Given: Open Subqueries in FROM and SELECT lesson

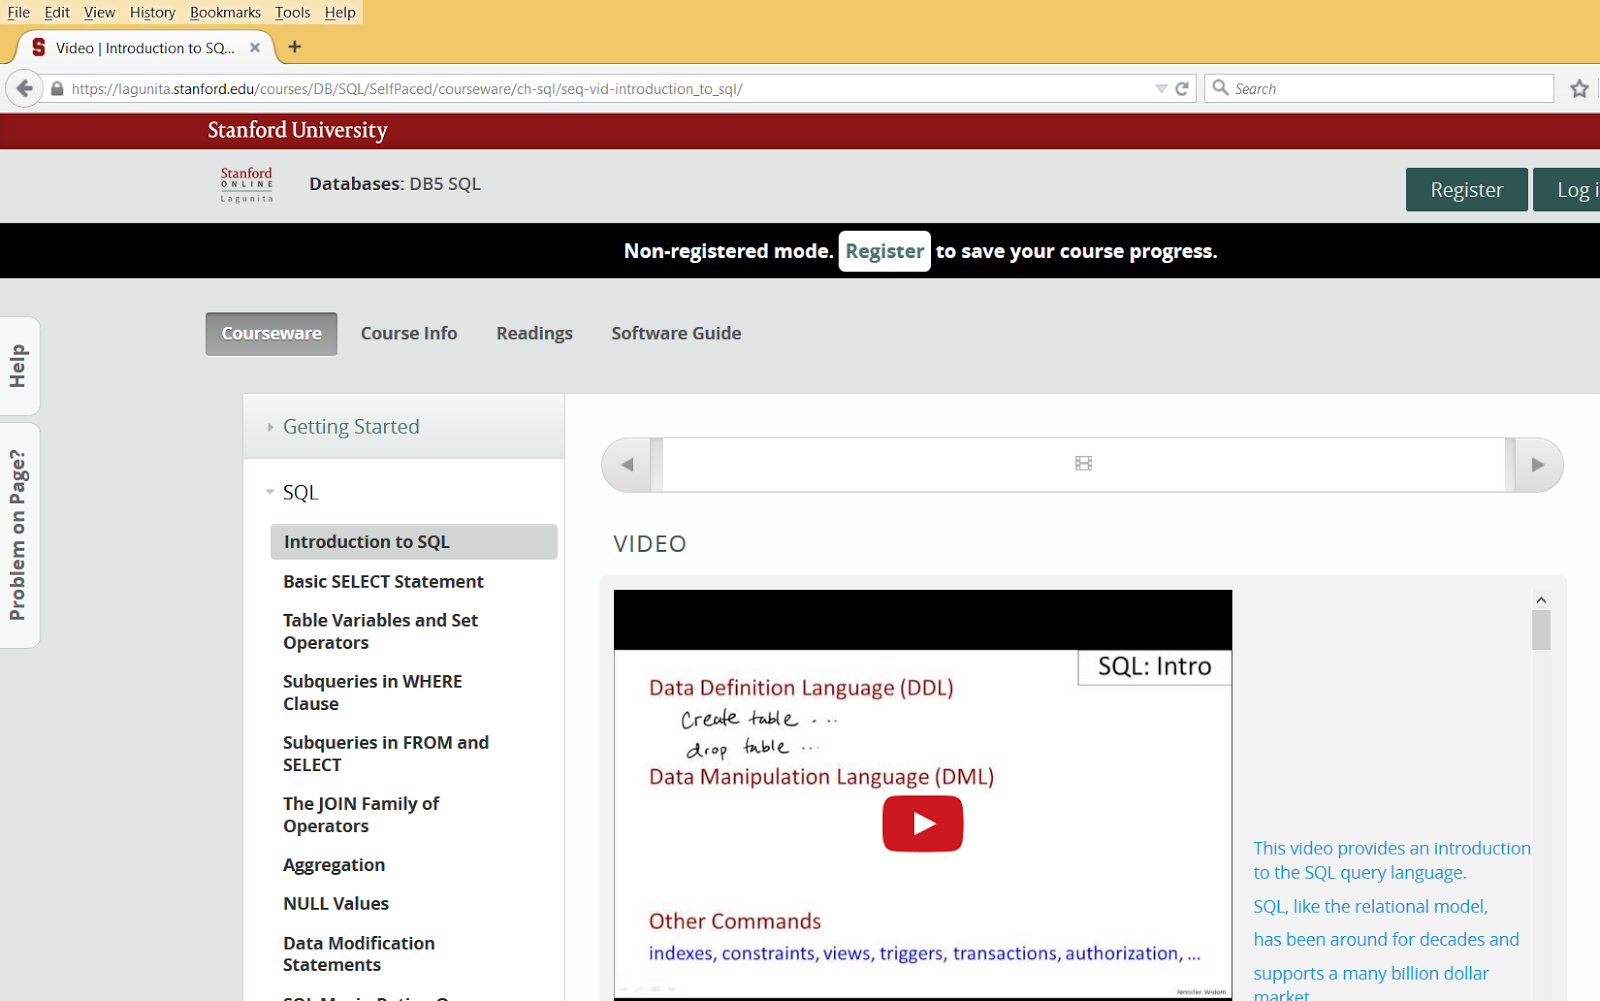Looking at the screenshot, I should (x=386, y=753).
